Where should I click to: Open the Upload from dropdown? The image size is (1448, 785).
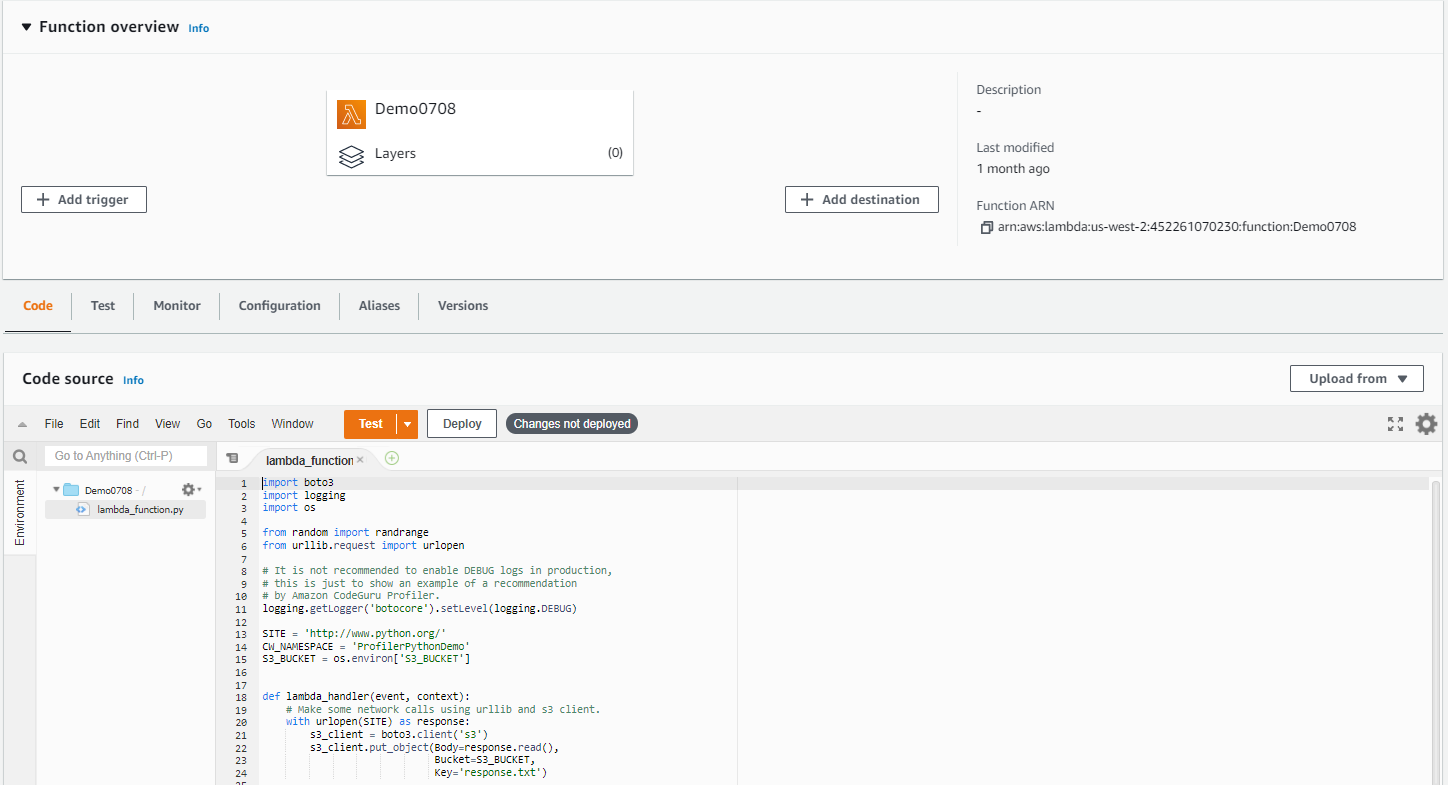[x=1356, y=378]
